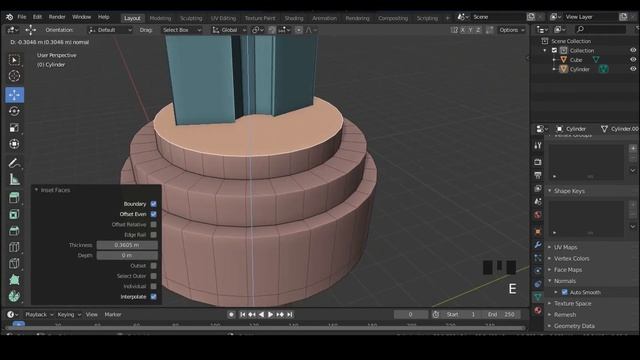Image resolution: width=640 pixels, height=360 pixels.
Task: Select the Spin tool
Action: 14,296
